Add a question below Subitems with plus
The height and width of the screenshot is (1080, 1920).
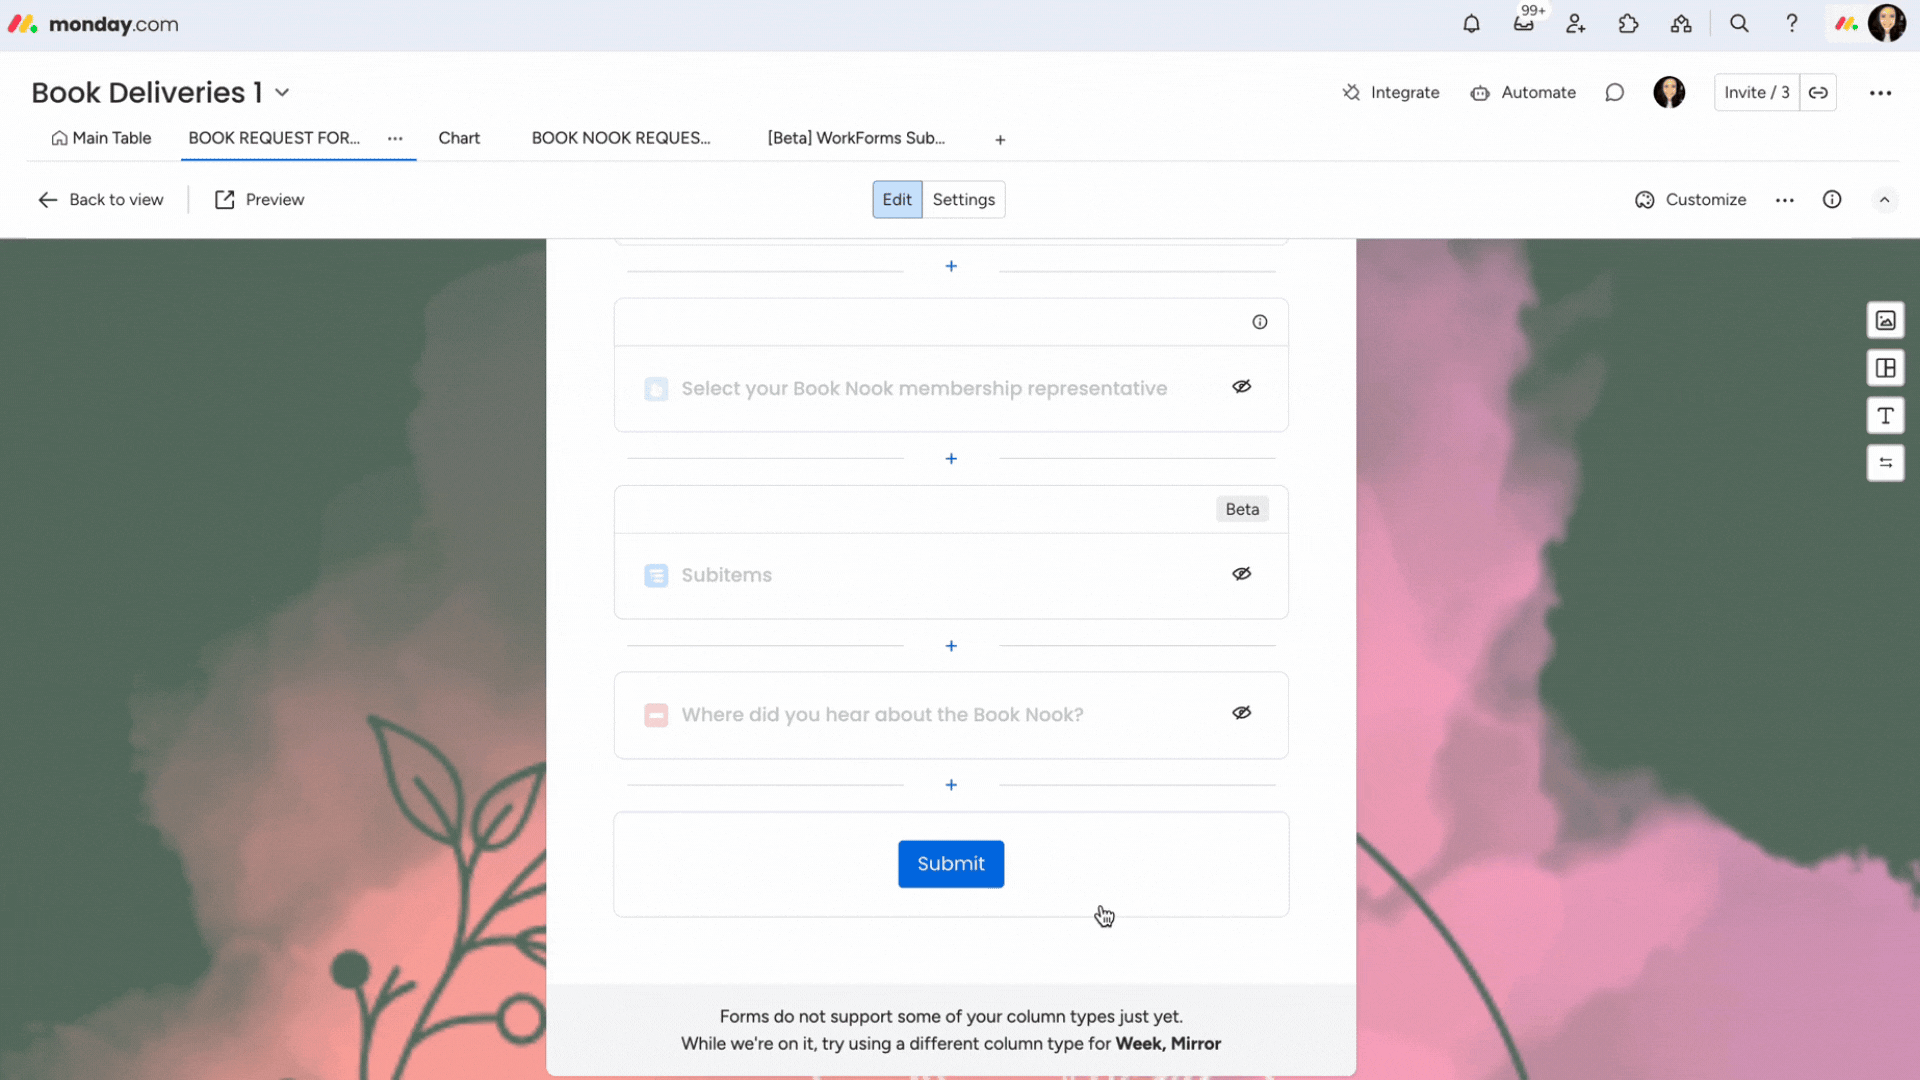950,645
